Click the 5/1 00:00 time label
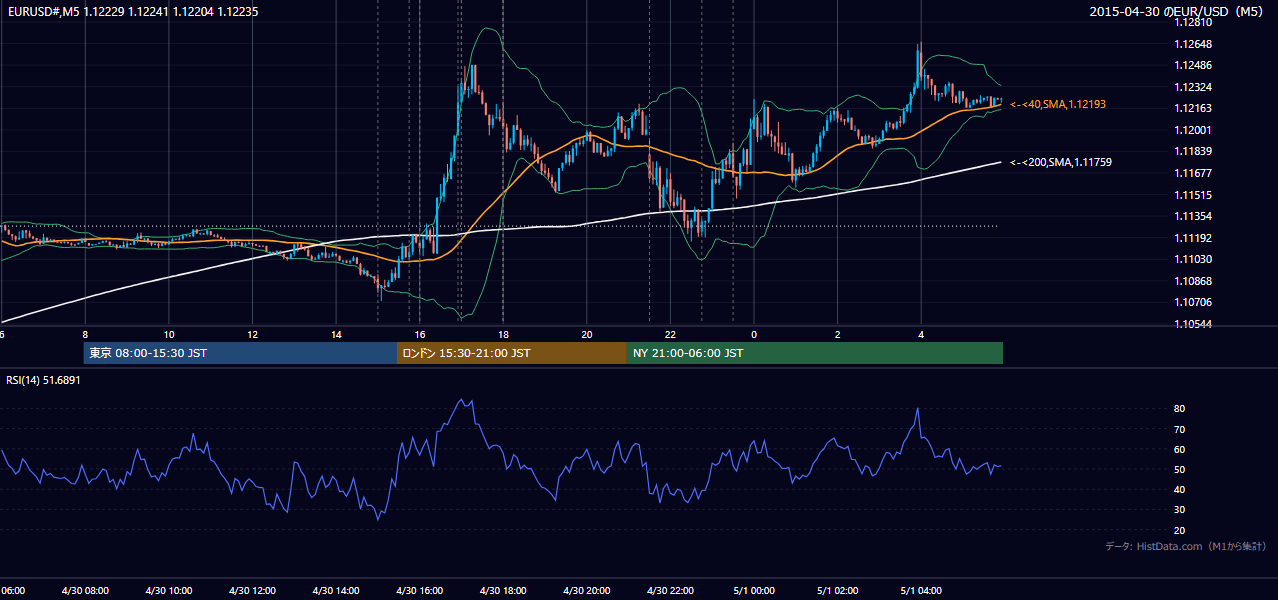The width and height of the screenshot is (1278, 600). pos(754,591)
